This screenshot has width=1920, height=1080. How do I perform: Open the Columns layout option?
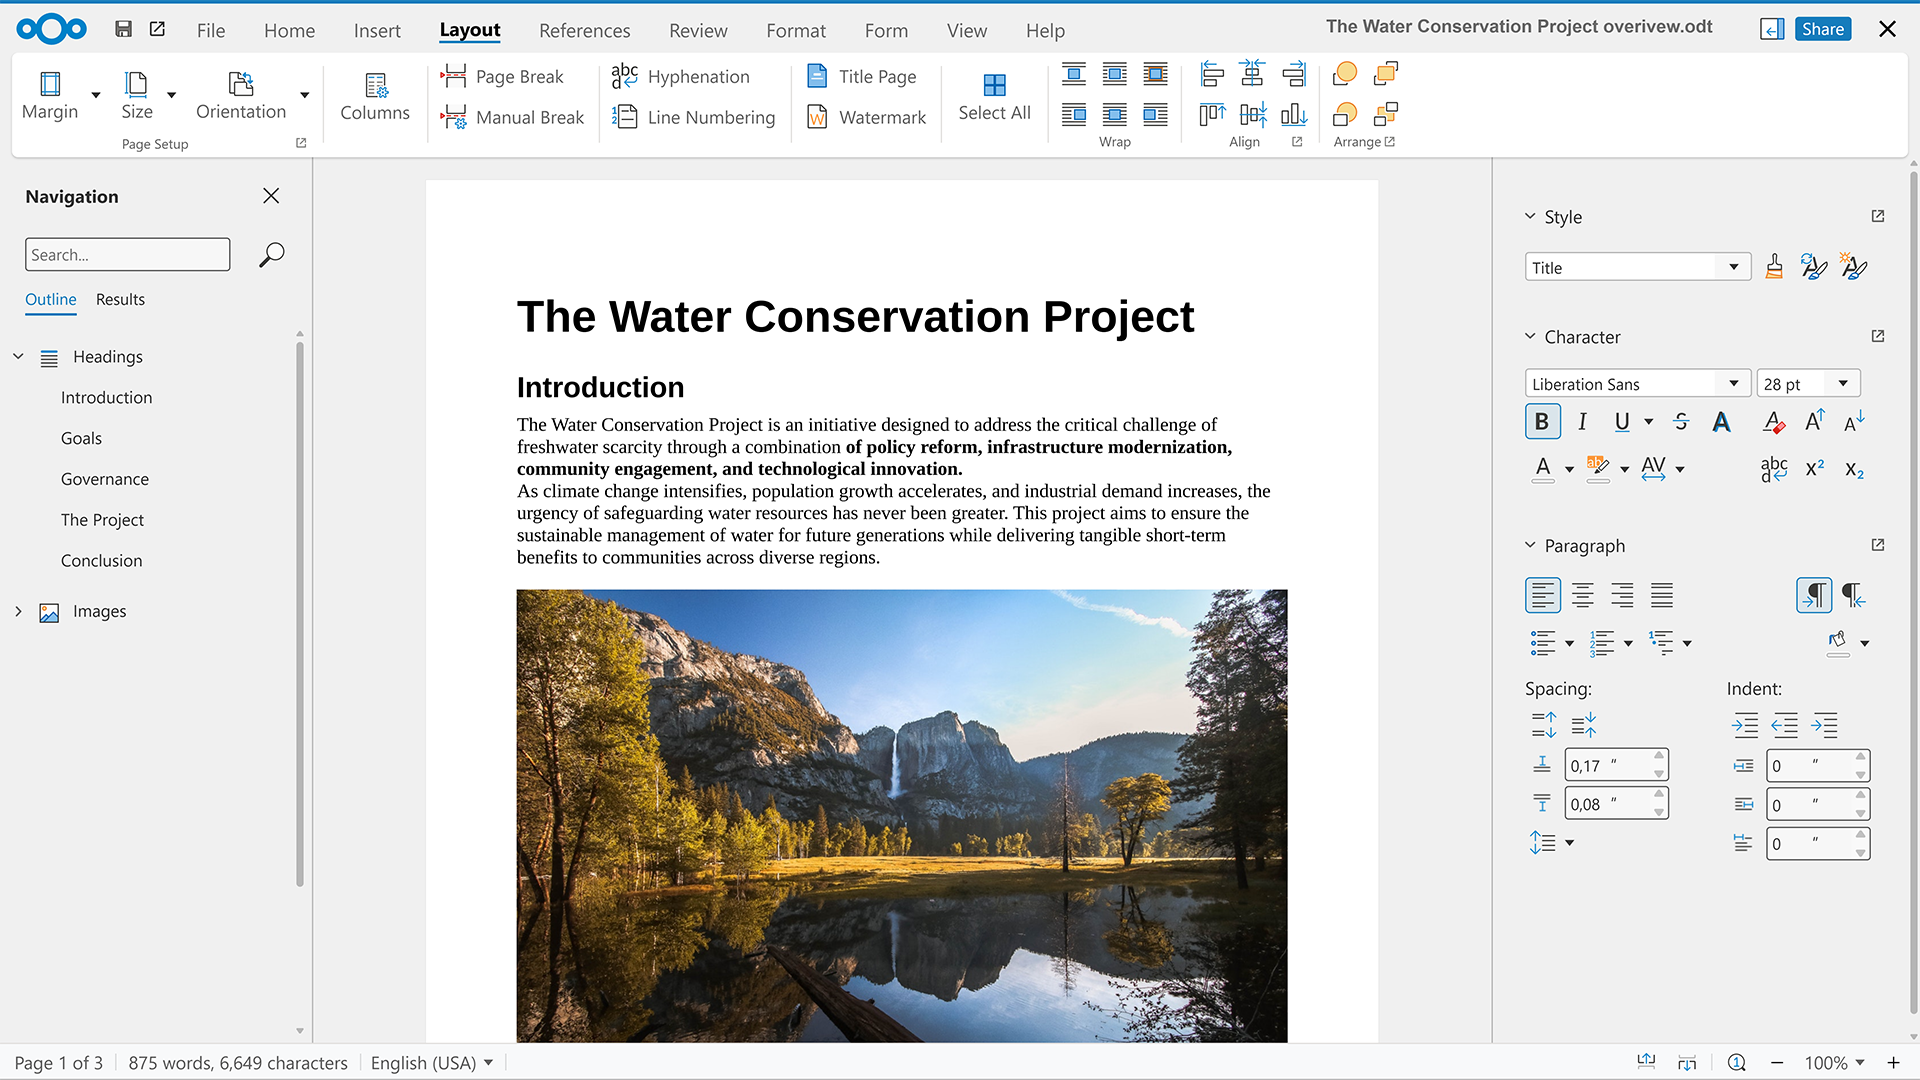click(x=375, y=96)
